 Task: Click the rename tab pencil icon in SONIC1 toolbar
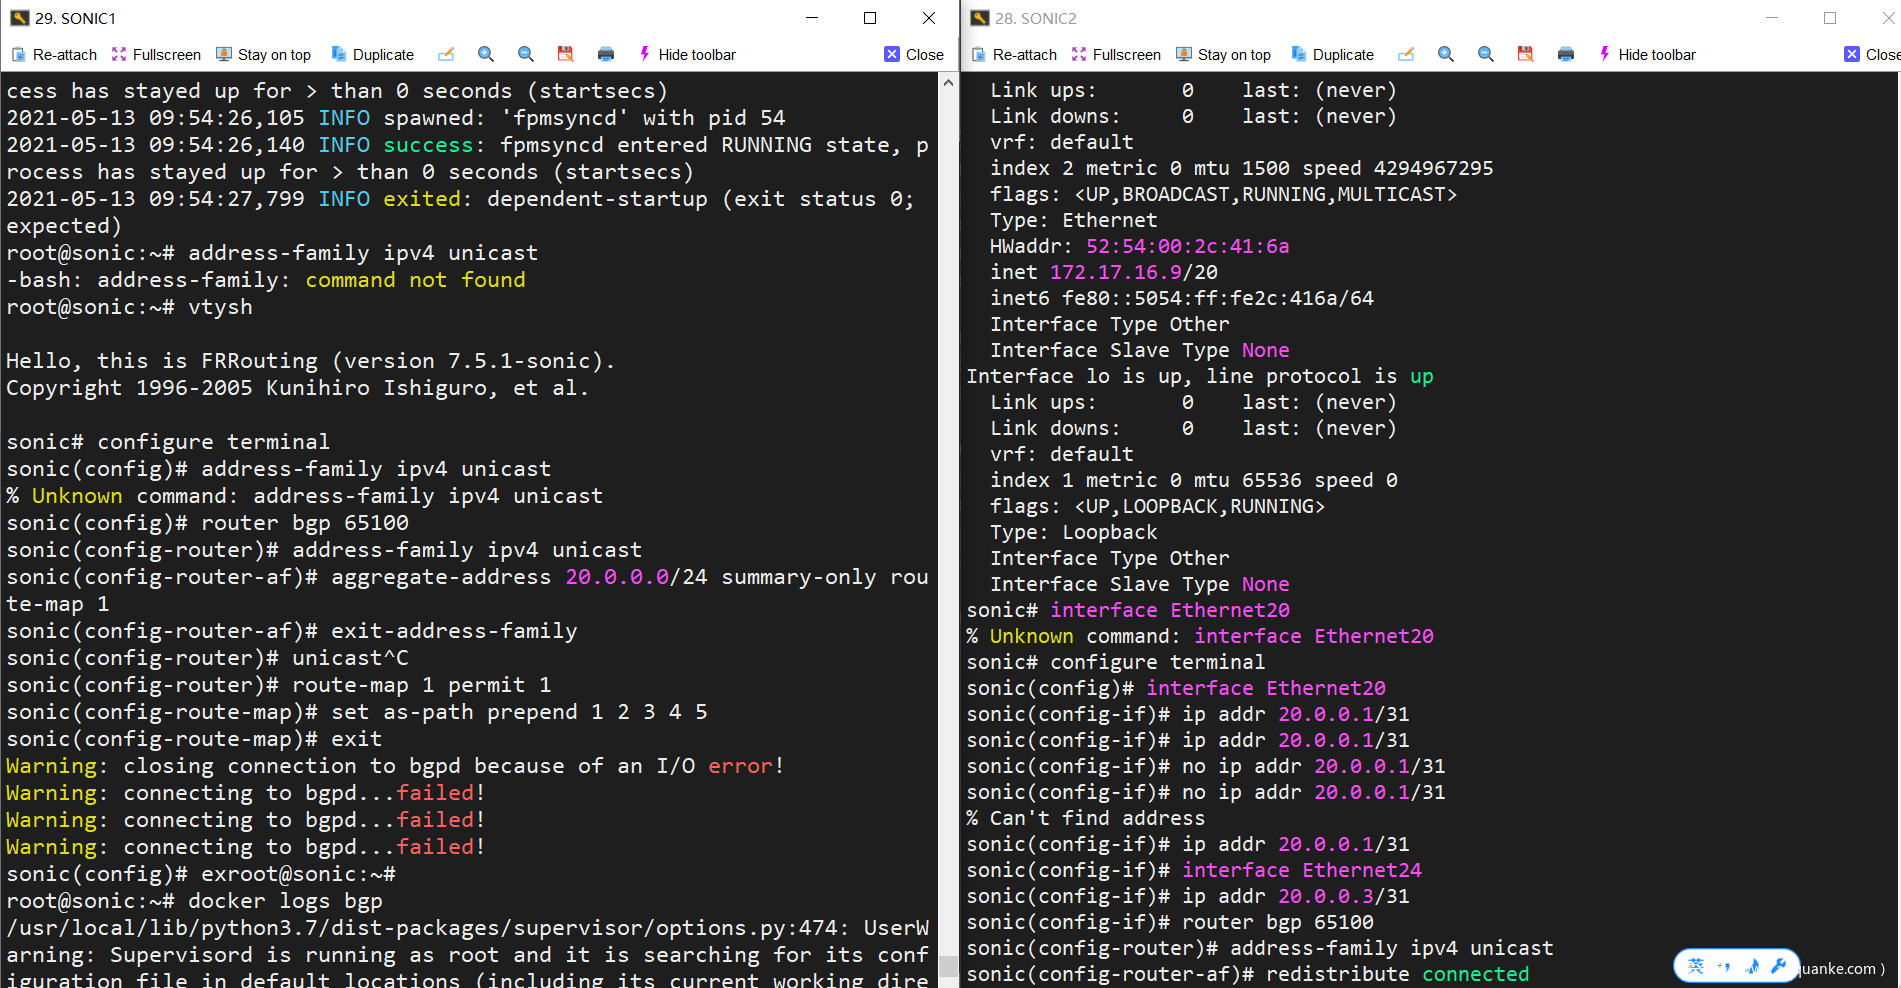point(446,54)
